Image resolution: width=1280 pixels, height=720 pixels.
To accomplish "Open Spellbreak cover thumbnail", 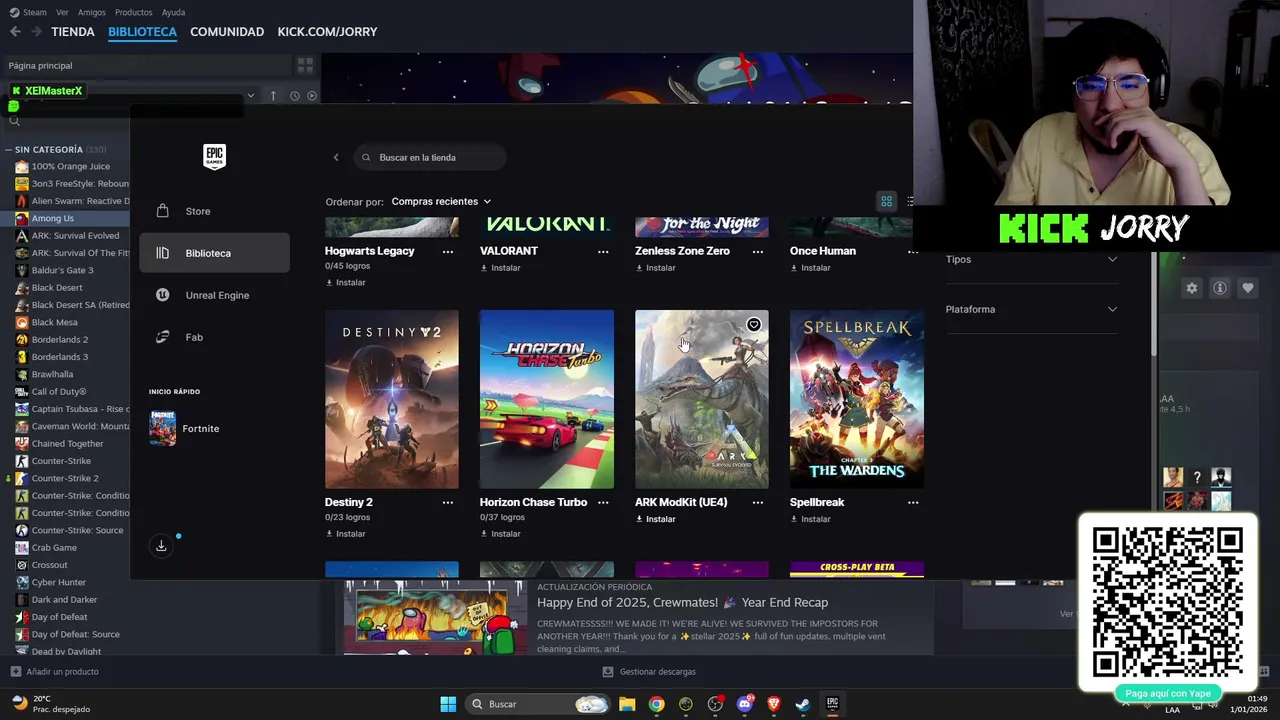I will click(857, 399).
